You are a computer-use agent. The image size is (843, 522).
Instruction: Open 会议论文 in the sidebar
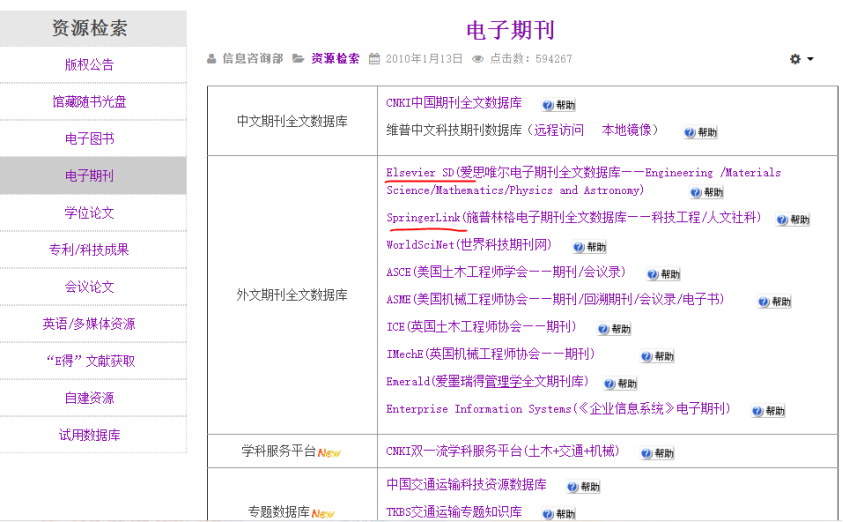[x=89, y=287]
